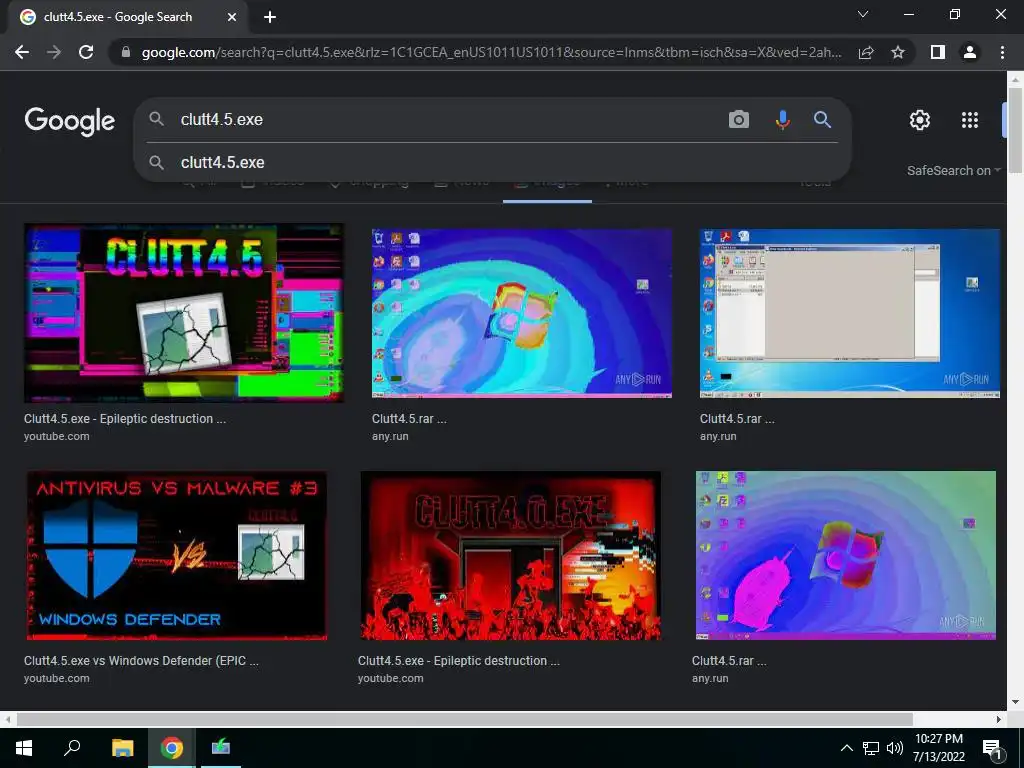This screenshot has height=768, width=1024.
Task: Open 'Clutt4.5.exe vs Windows Defender' title
Action: [x=141, y=660]
